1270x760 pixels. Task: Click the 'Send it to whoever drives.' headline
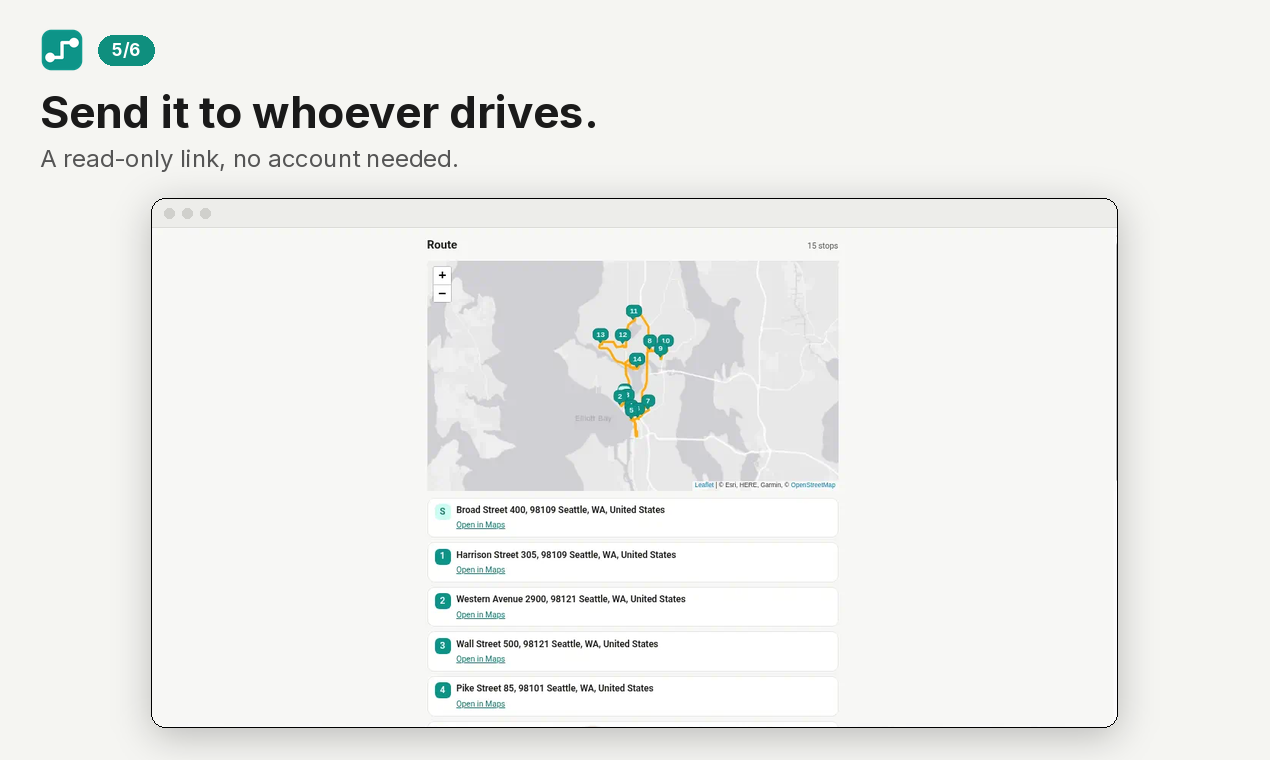tap(319, 113)
